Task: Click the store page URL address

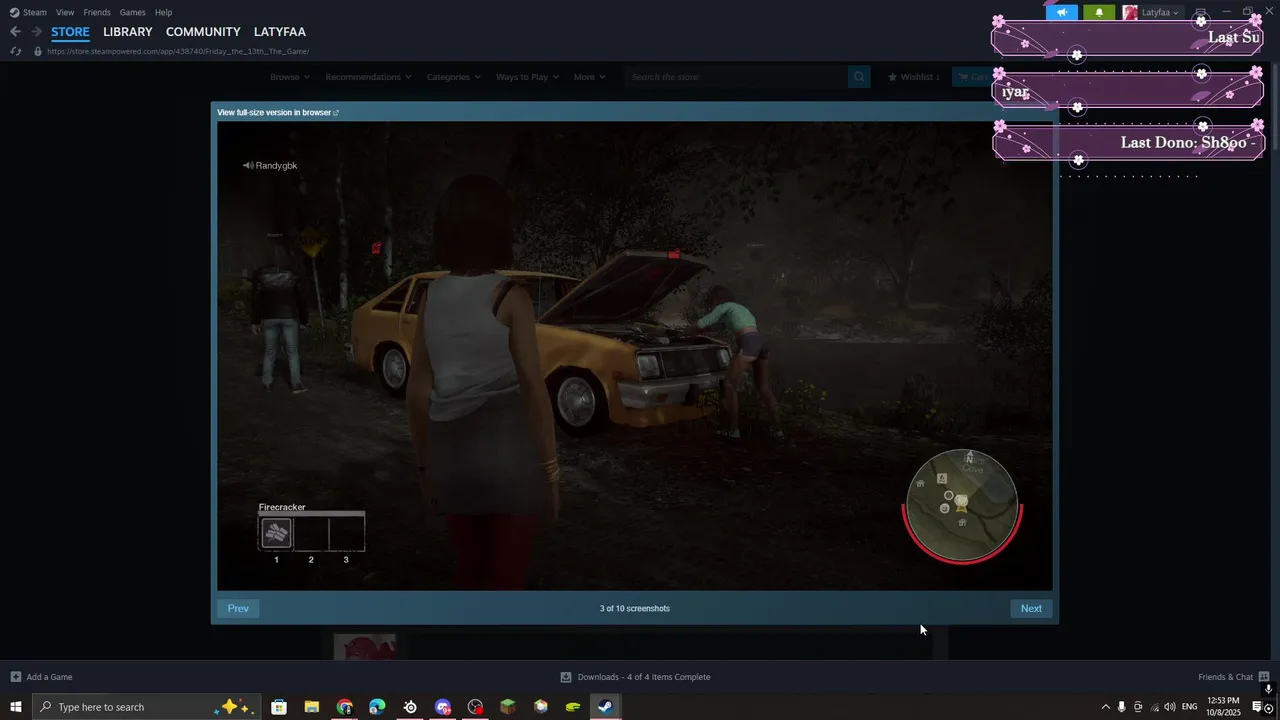Action: pos(178,51)
